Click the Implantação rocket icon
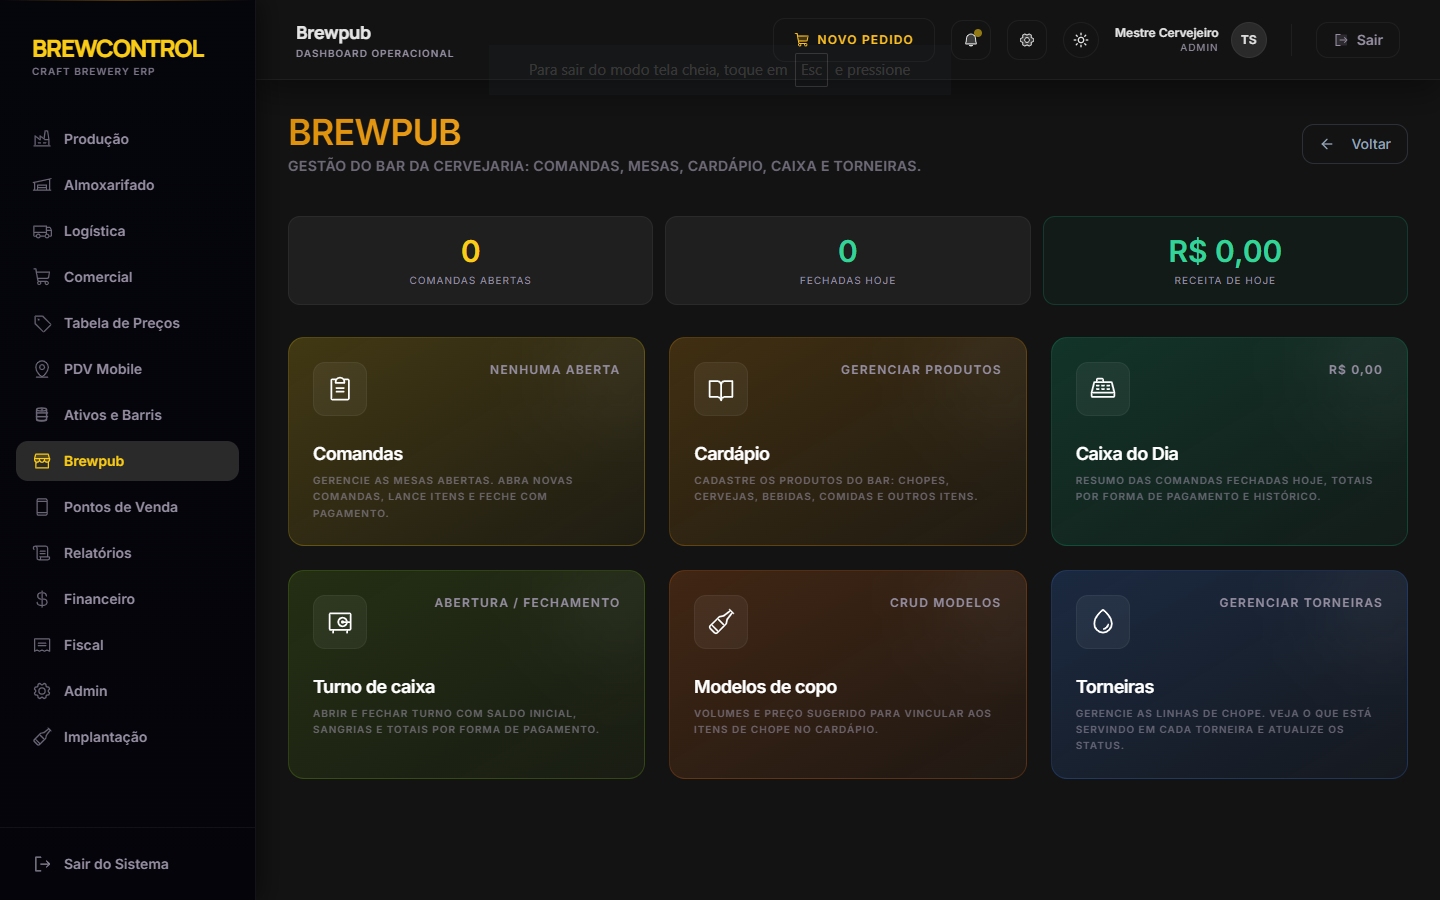The height and width of the screenshot is (900, 1440). (42, 737)
